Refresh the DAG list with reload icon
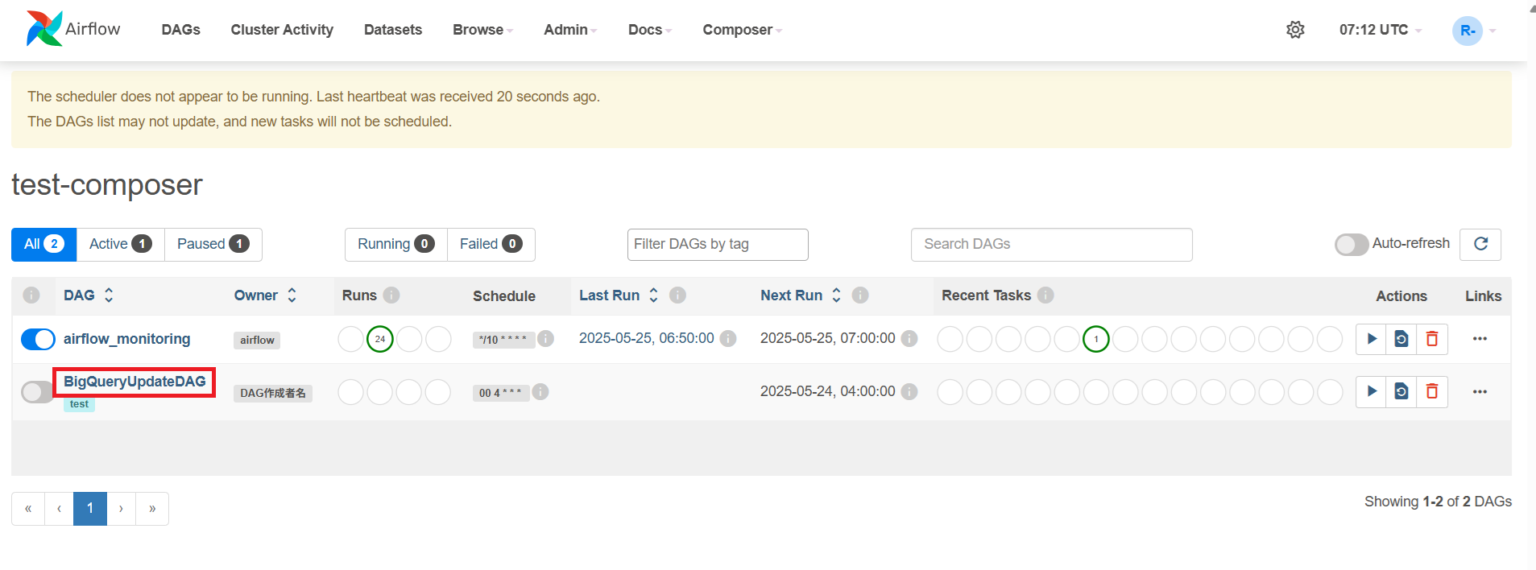 pyautogui.click(x=1480, y=244)
